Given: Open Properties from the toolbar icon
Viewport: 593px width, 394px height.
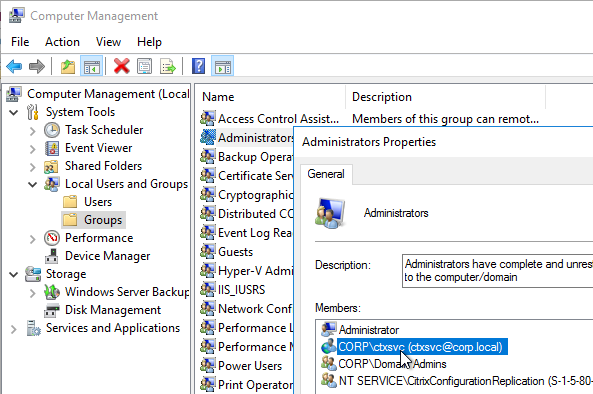Looking at the screenshot, I should 144,67.
